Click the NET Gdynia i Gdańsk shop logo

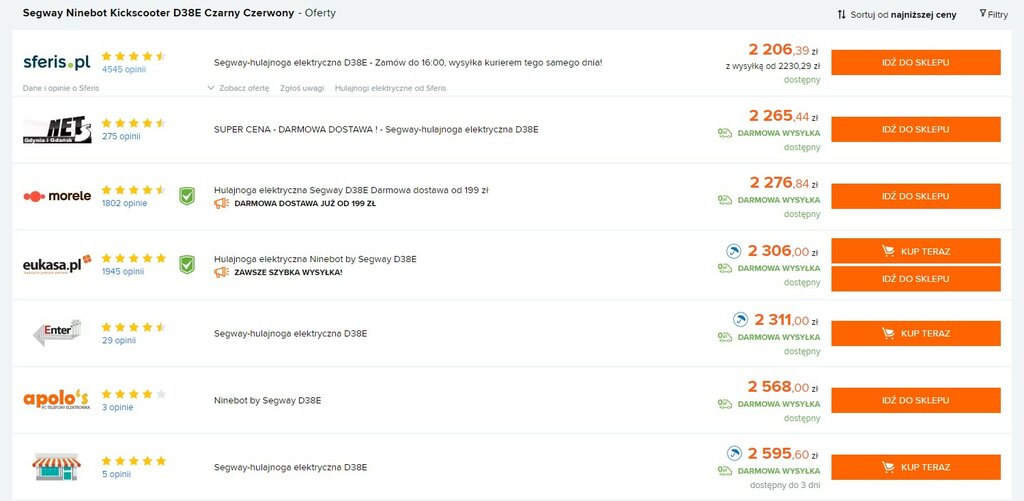click(x=57, y=130)
